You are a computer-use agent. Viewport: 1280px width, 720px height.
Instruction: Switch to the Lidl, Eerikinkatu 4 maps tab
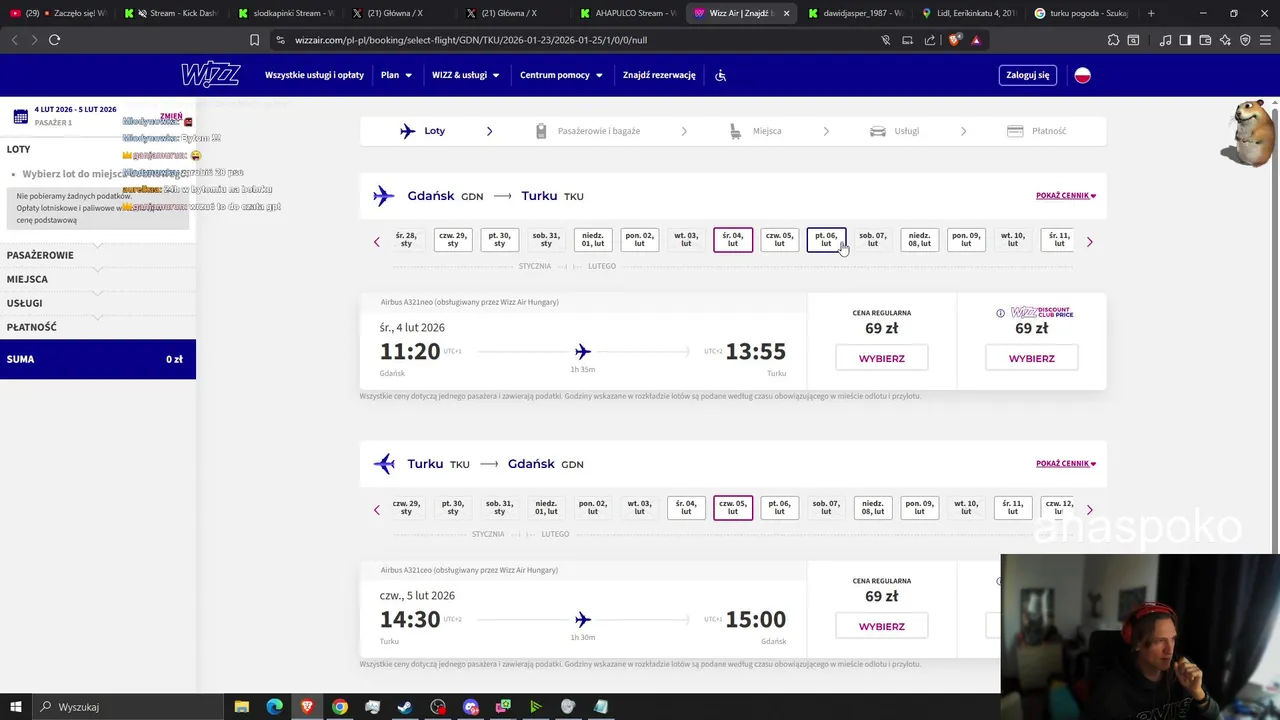968,13
